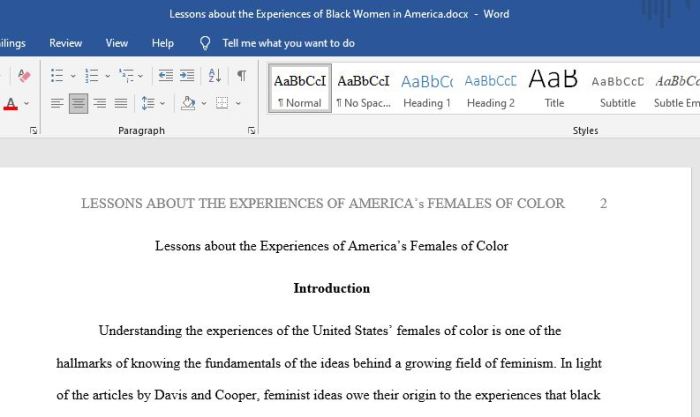Viewport: 700px width, 417px height.
Task: Click the red font color swatch
Action: click(x=10, y=104)
